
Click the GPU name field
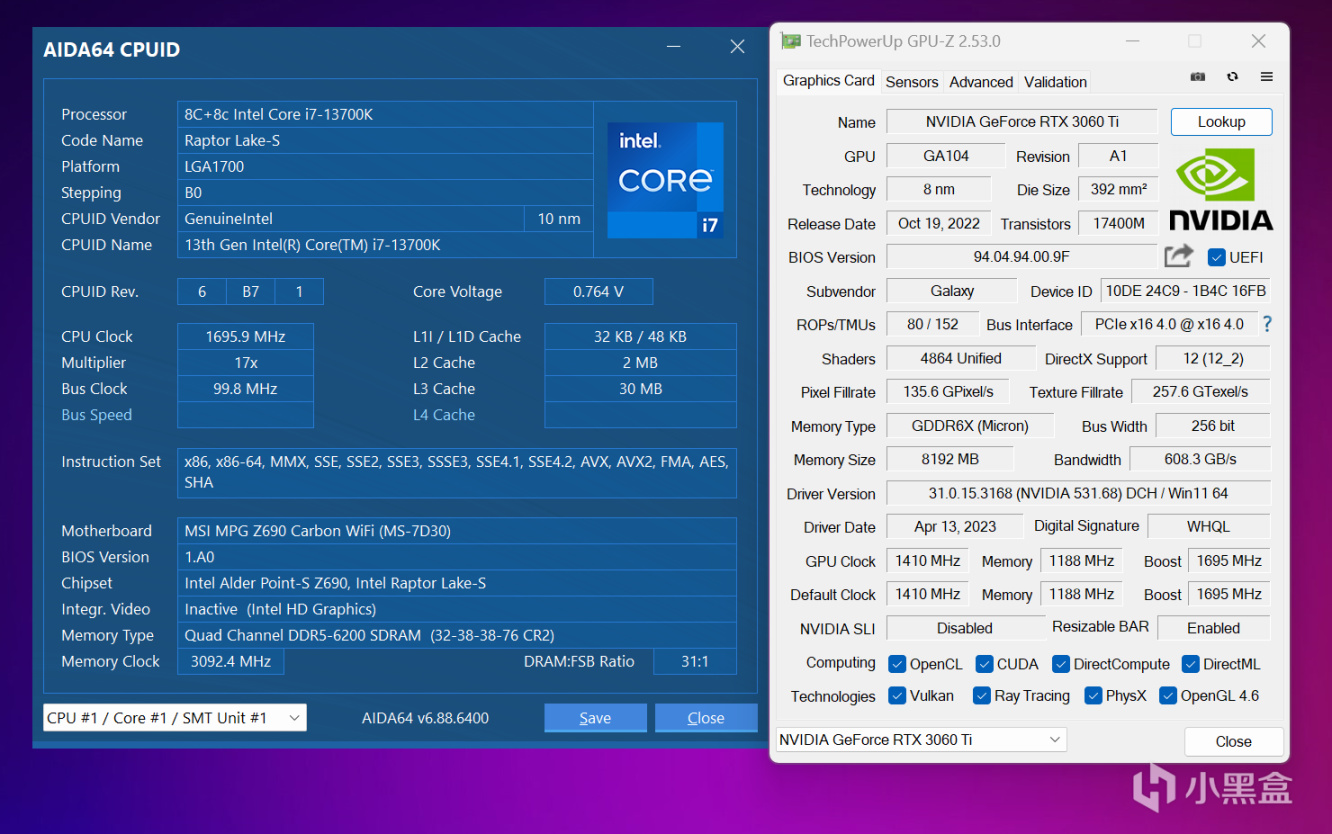[1021, 122]
